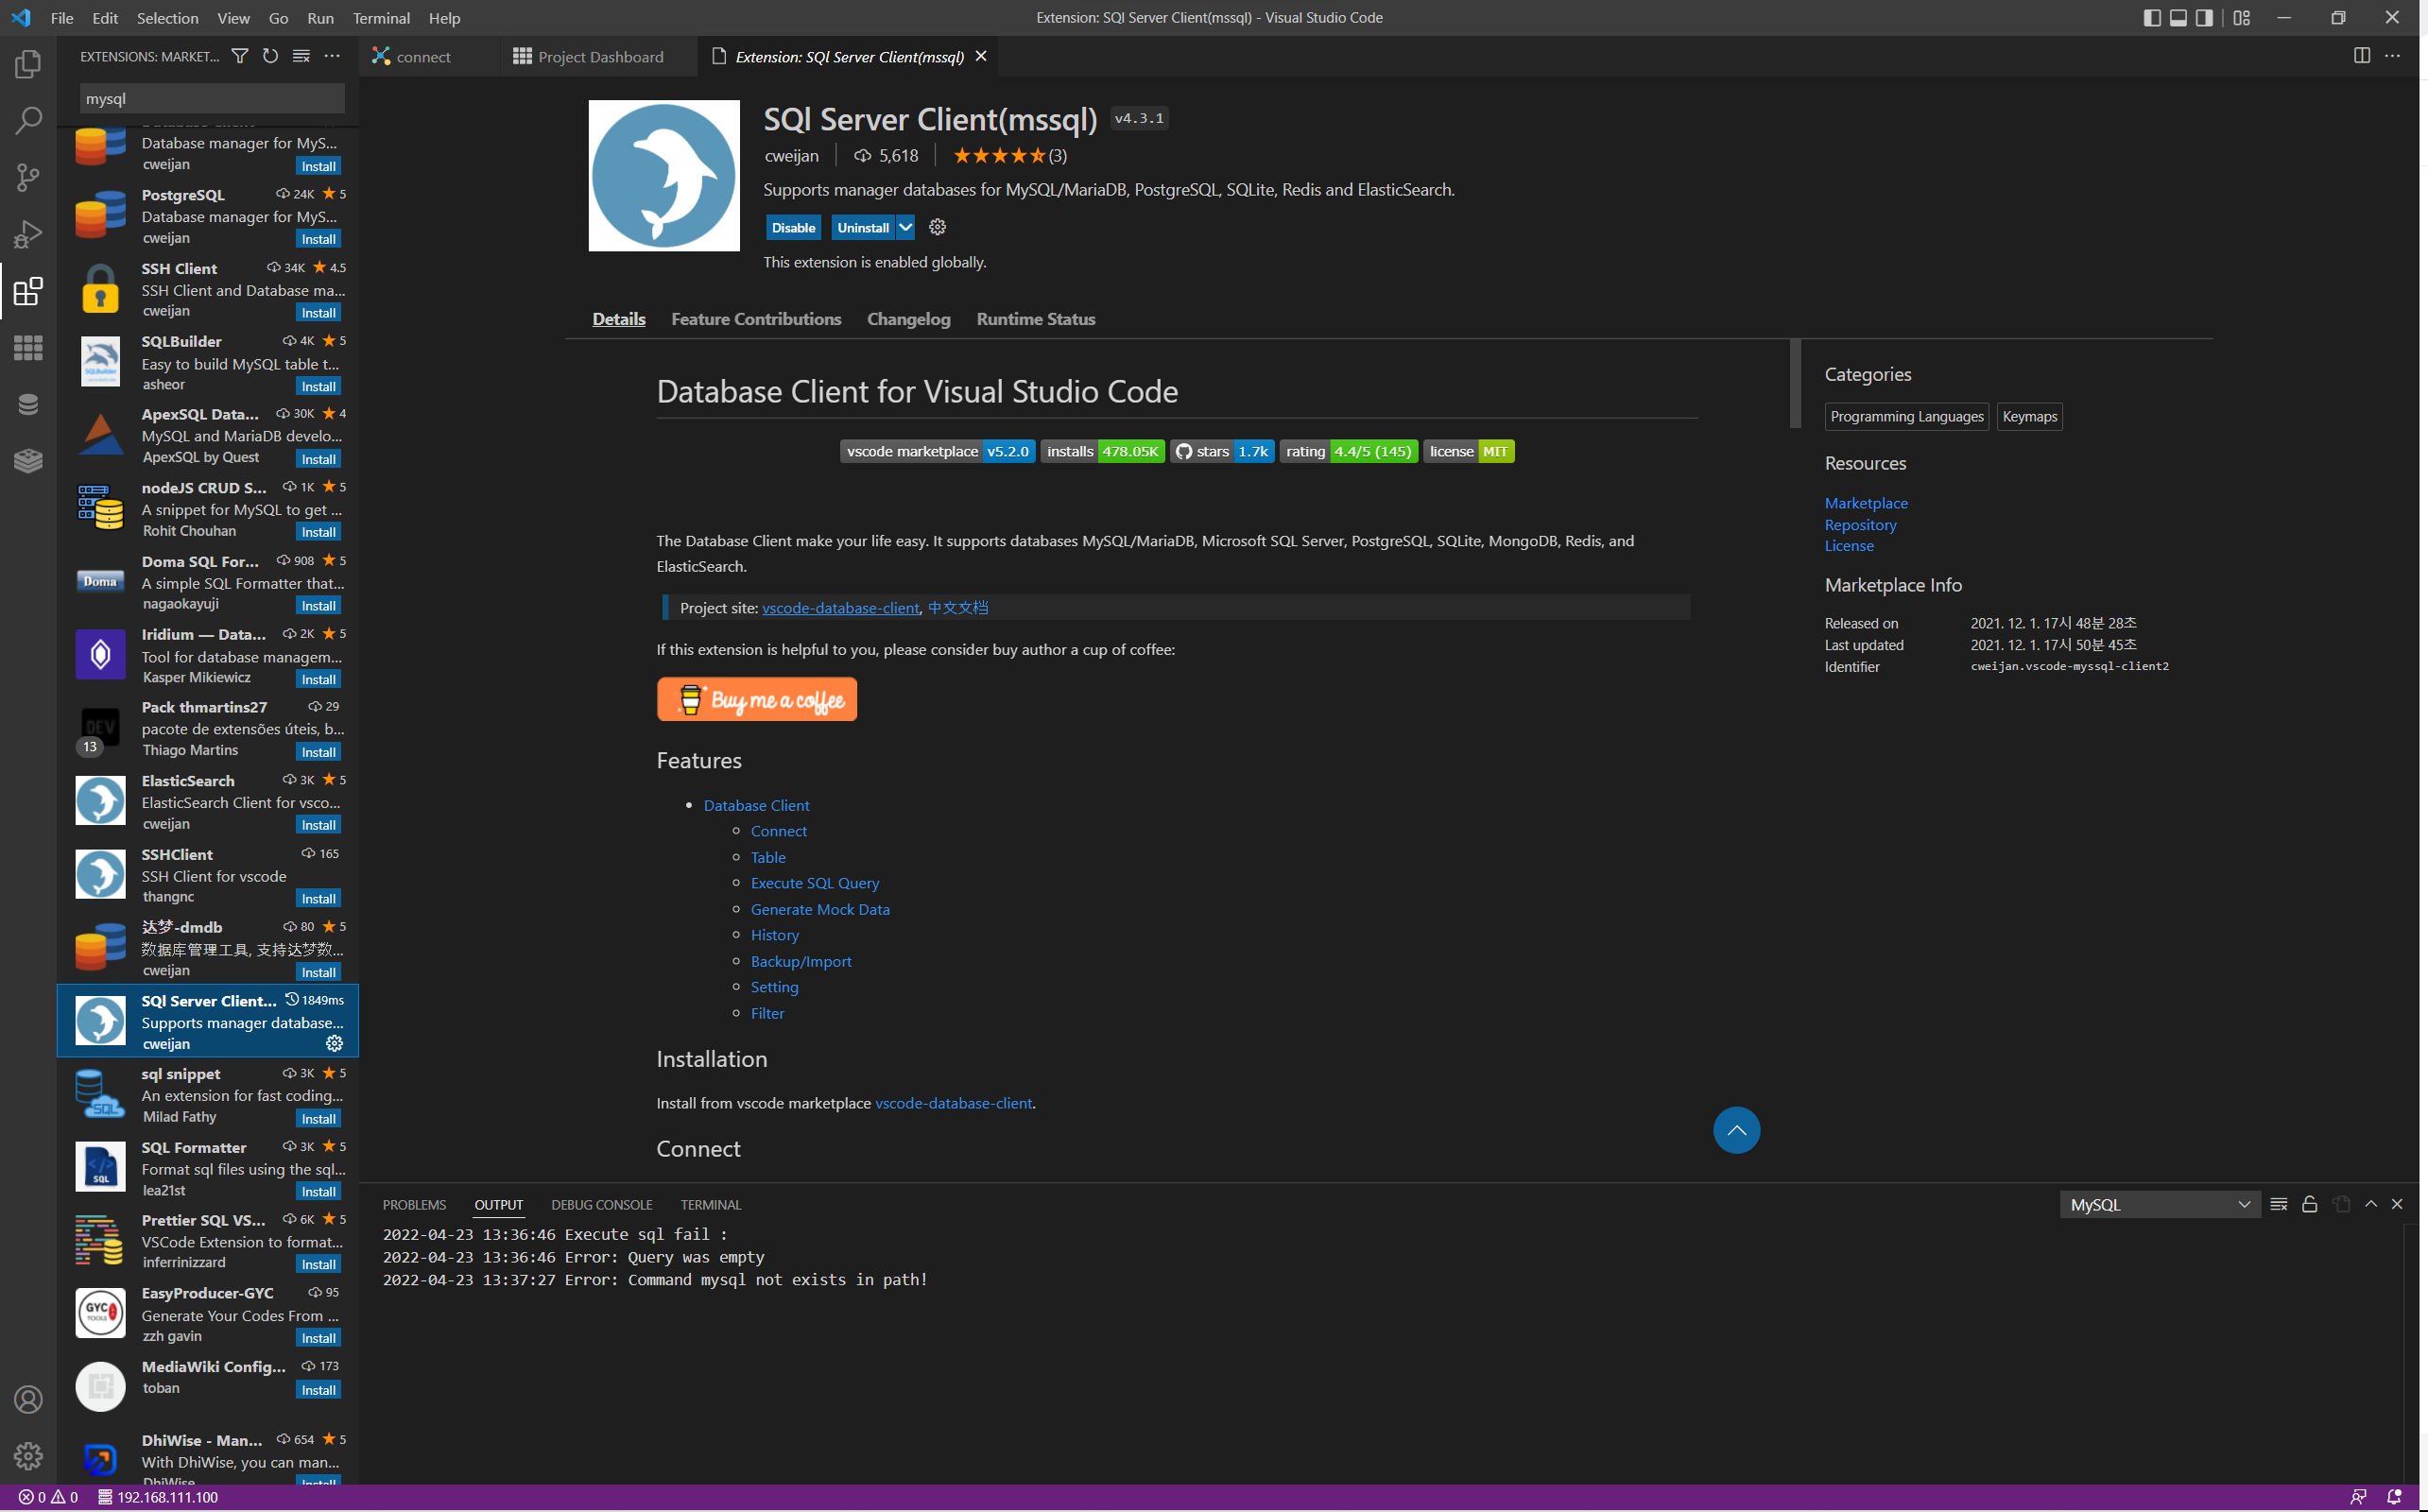Screen dimensions: 2428x1512
Task: Filter extensions with the funnel icon
Action: coord(240,56)
